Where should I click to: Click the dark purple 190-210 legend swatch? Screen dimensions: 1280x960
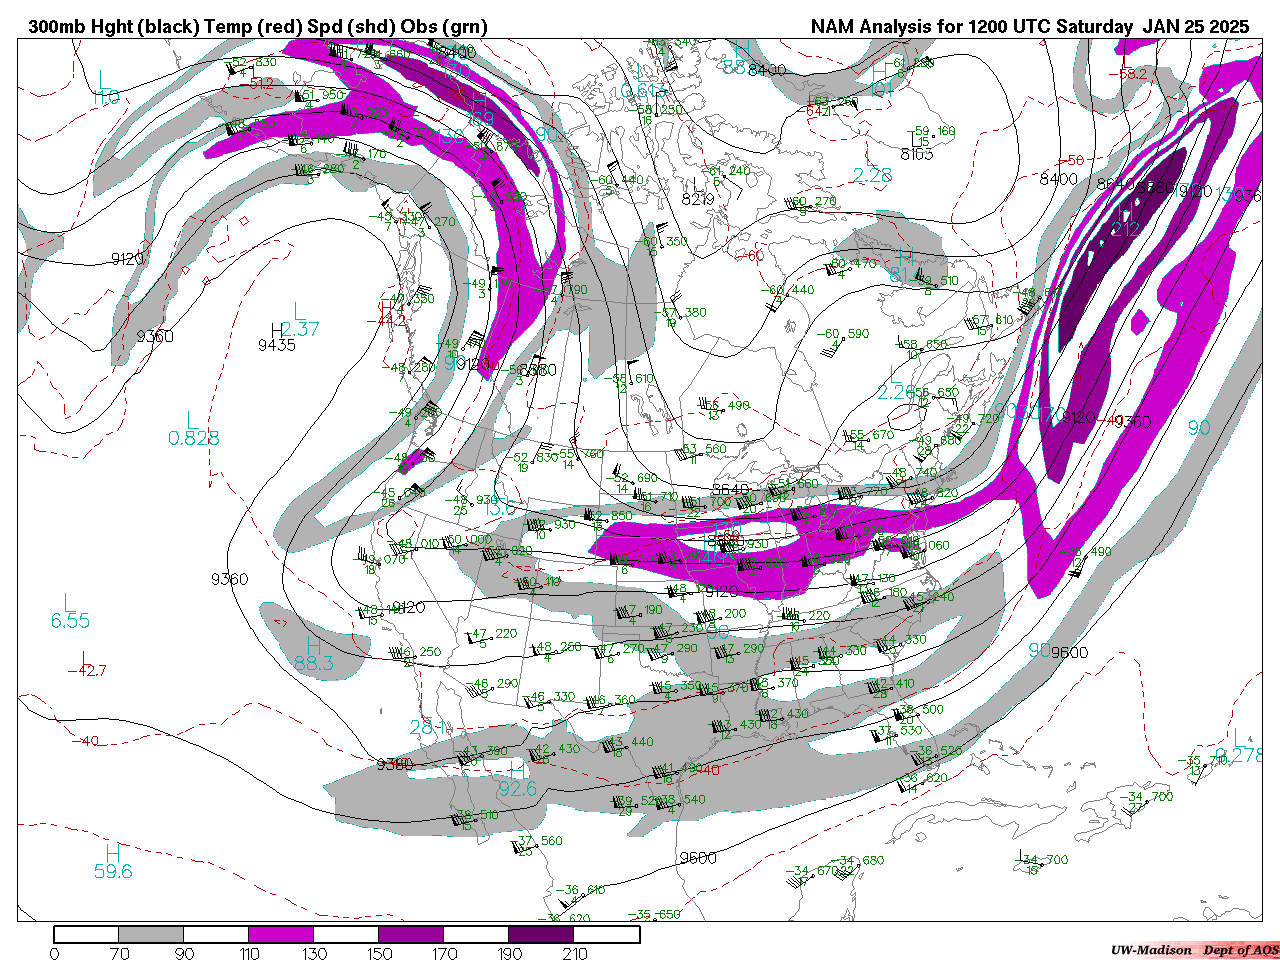coord(541,935)
